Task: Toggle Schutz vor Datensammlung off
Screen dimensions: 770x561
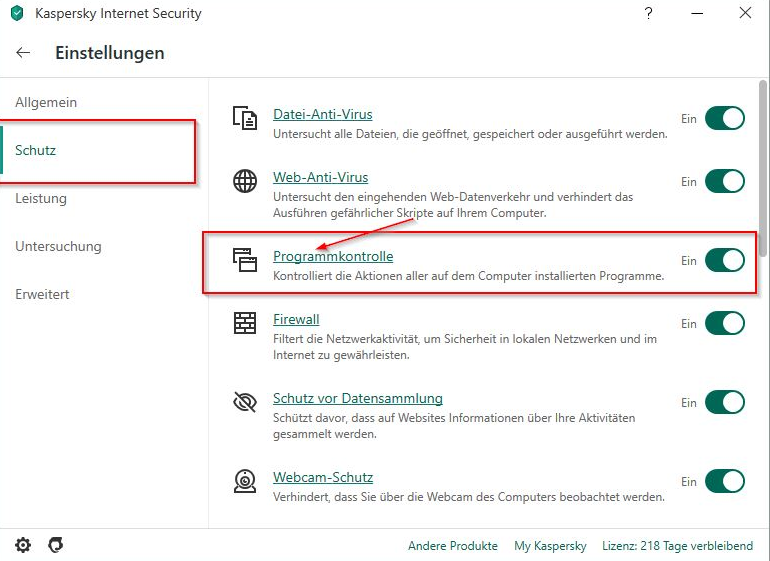Action: [x=725, y=402]
